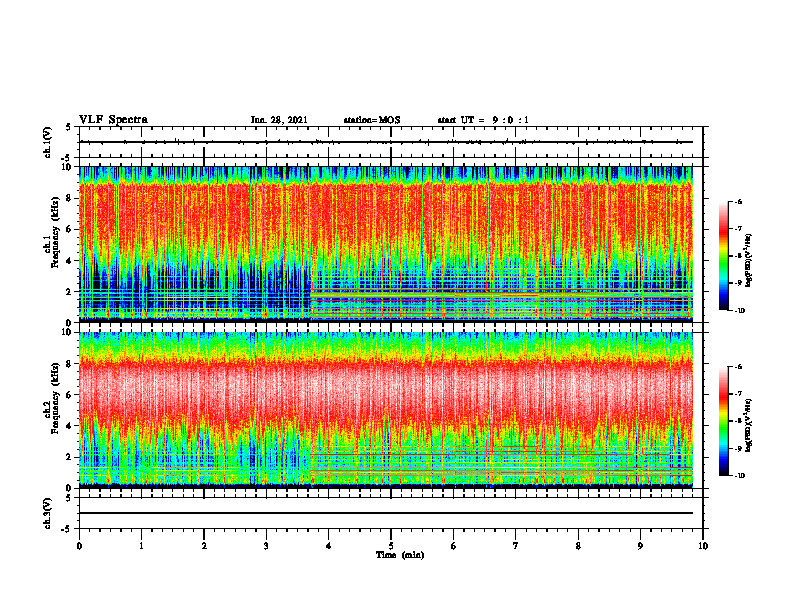
Task: Click the time axis tick label '8'
Action: pyautogui.click(x=578, y=546)
